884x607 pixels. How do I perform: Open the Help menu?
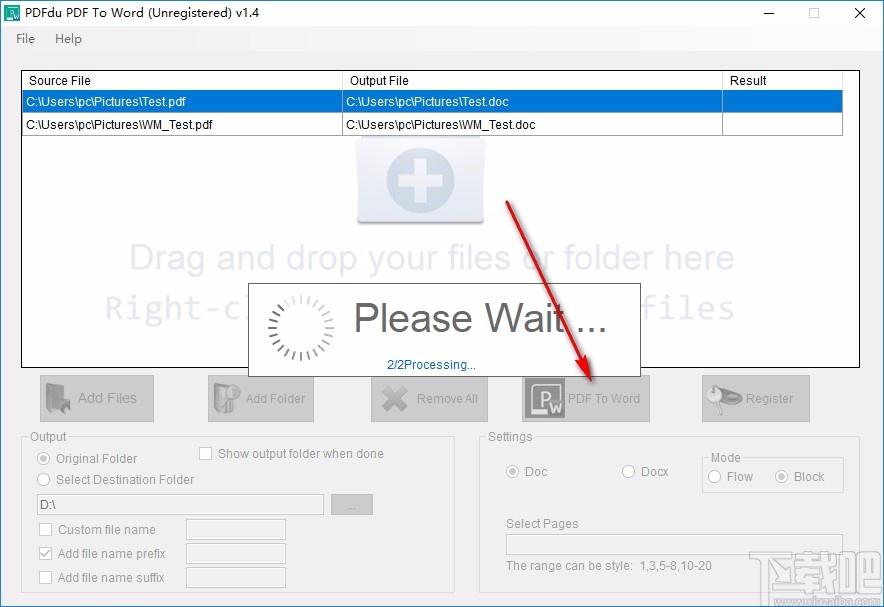pos(68,39)
